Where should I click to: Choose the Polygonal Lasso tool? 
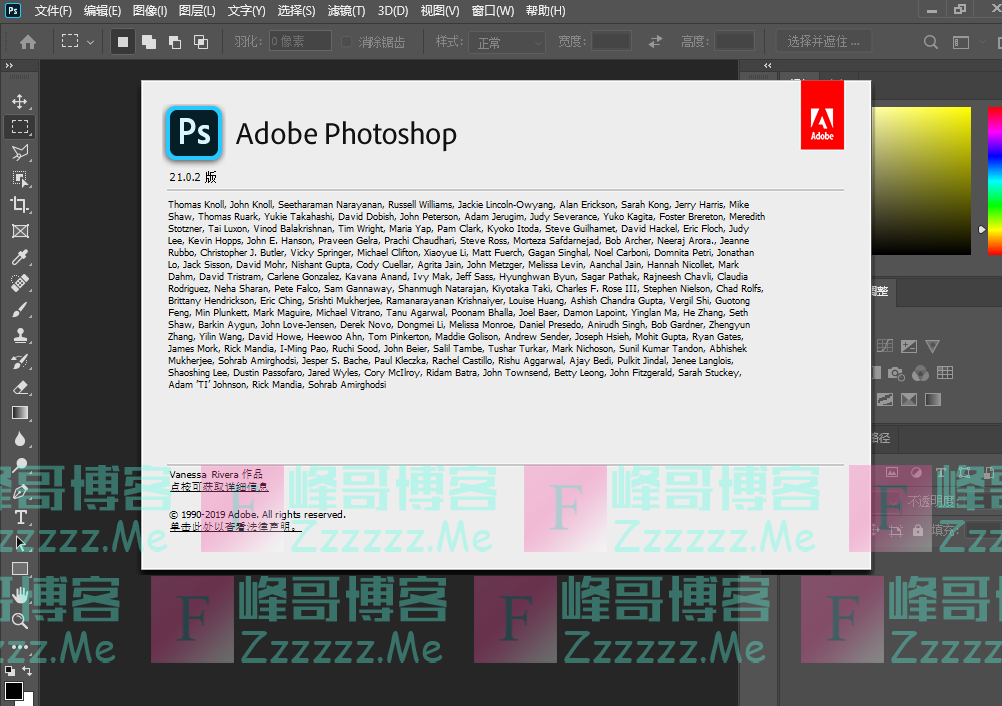20,153
